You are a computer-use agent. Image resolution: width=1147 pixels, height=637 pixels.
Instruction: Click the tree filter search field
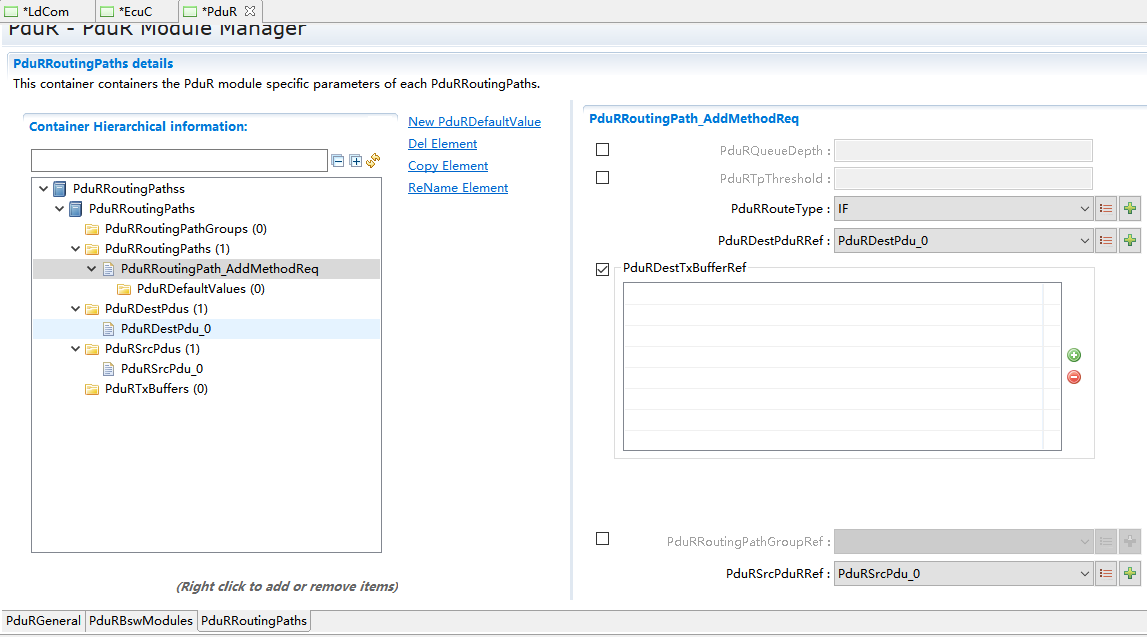179,161
